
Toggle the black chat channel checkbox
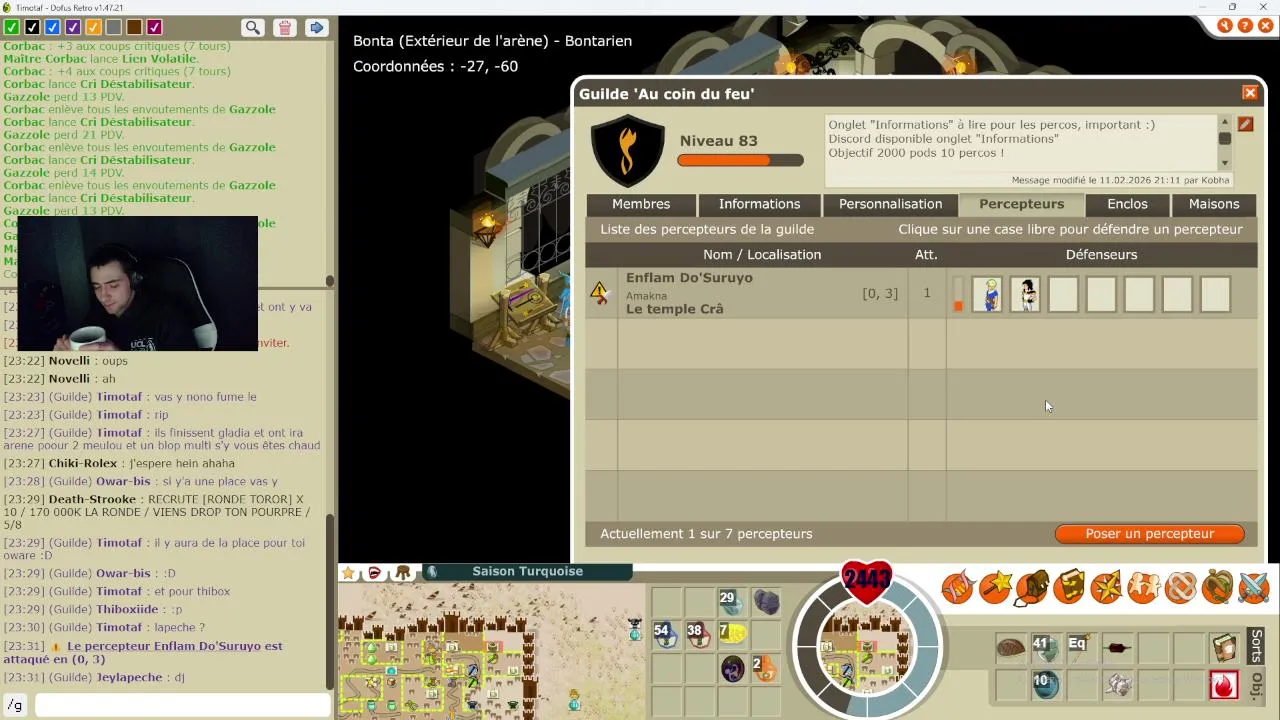tap(32, 27)
